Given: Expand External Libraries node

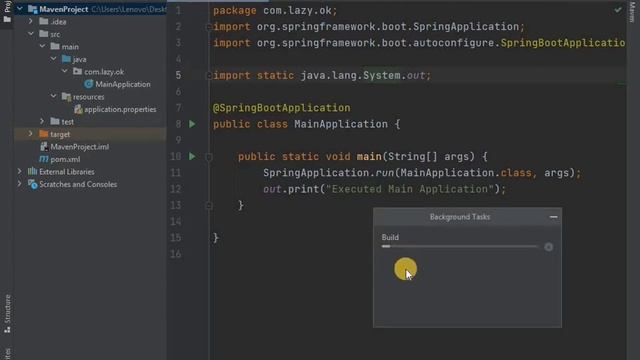Looking at the screenshot, I should click(19, 171).
